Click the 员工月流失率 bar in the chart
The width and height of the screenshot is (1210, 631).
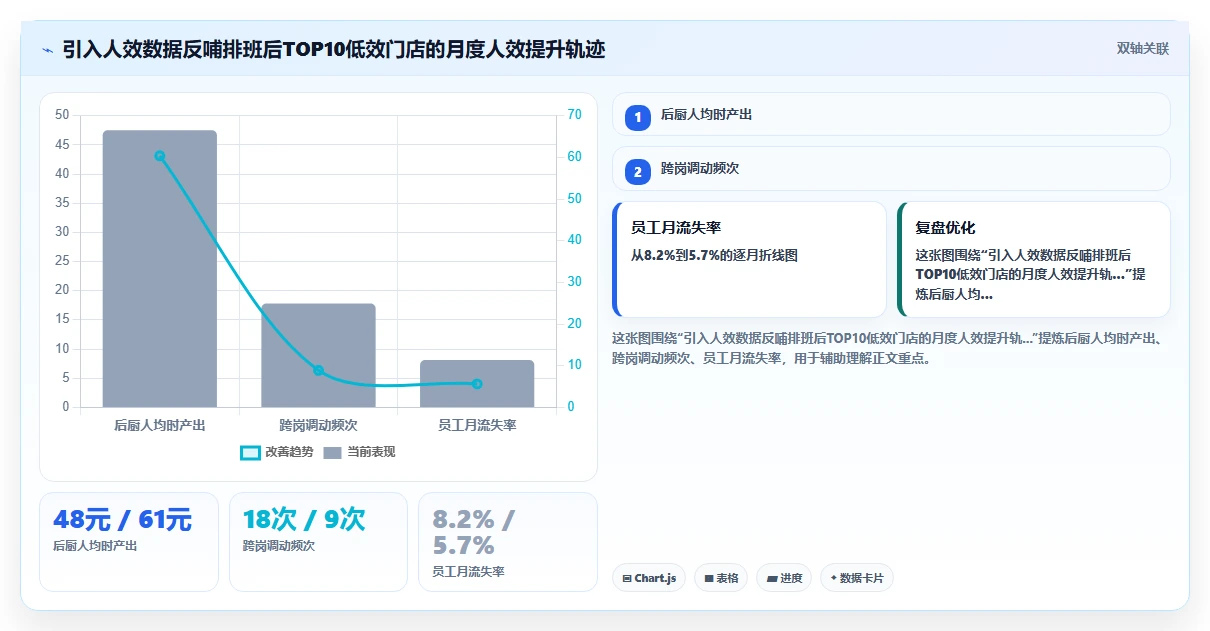pyautogui.click(x=477, y=383)
